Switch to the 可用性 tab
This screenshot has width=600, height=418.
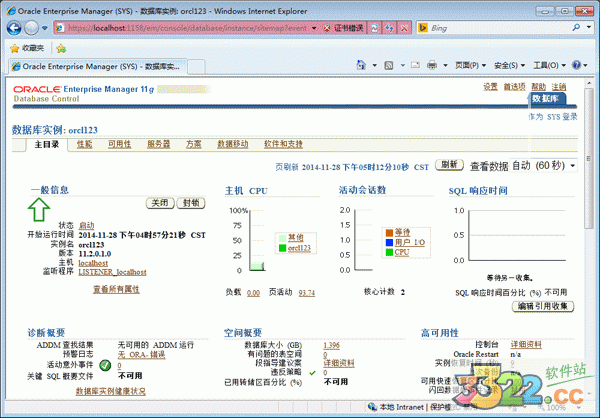[x=119, y=144]
